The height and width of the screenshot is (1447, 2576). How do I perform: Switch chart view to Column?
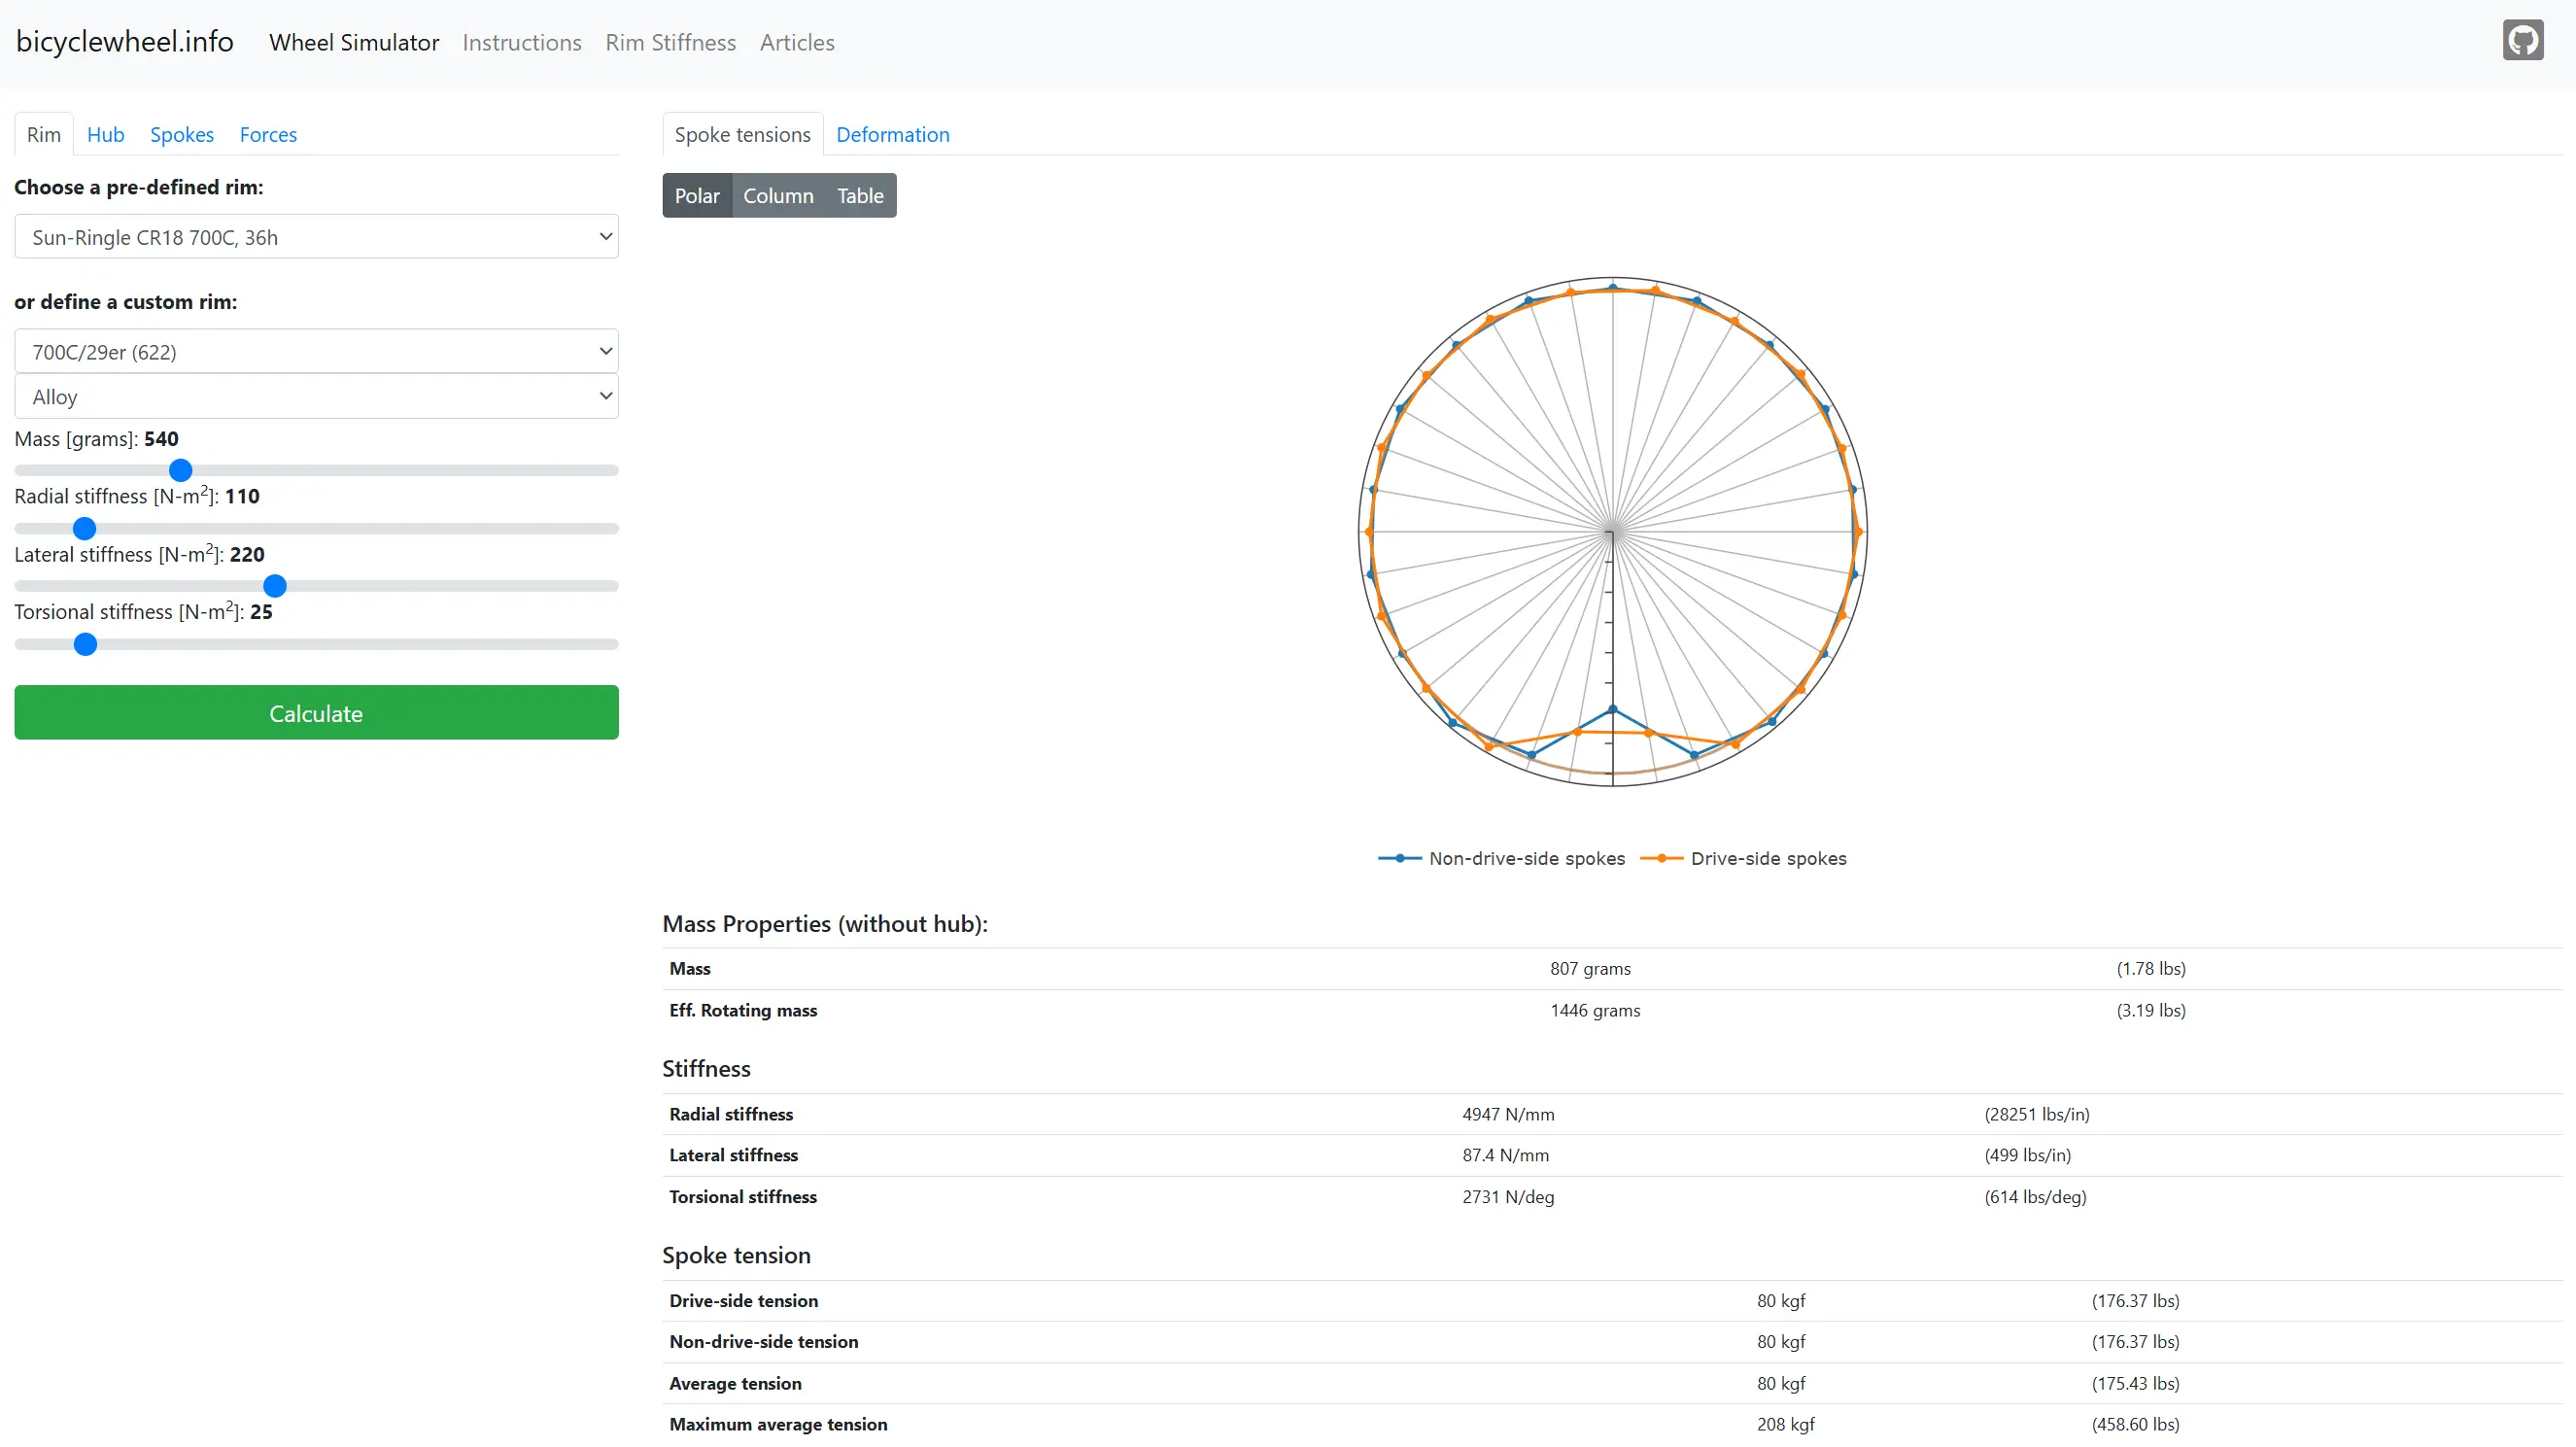pos(777,196)
